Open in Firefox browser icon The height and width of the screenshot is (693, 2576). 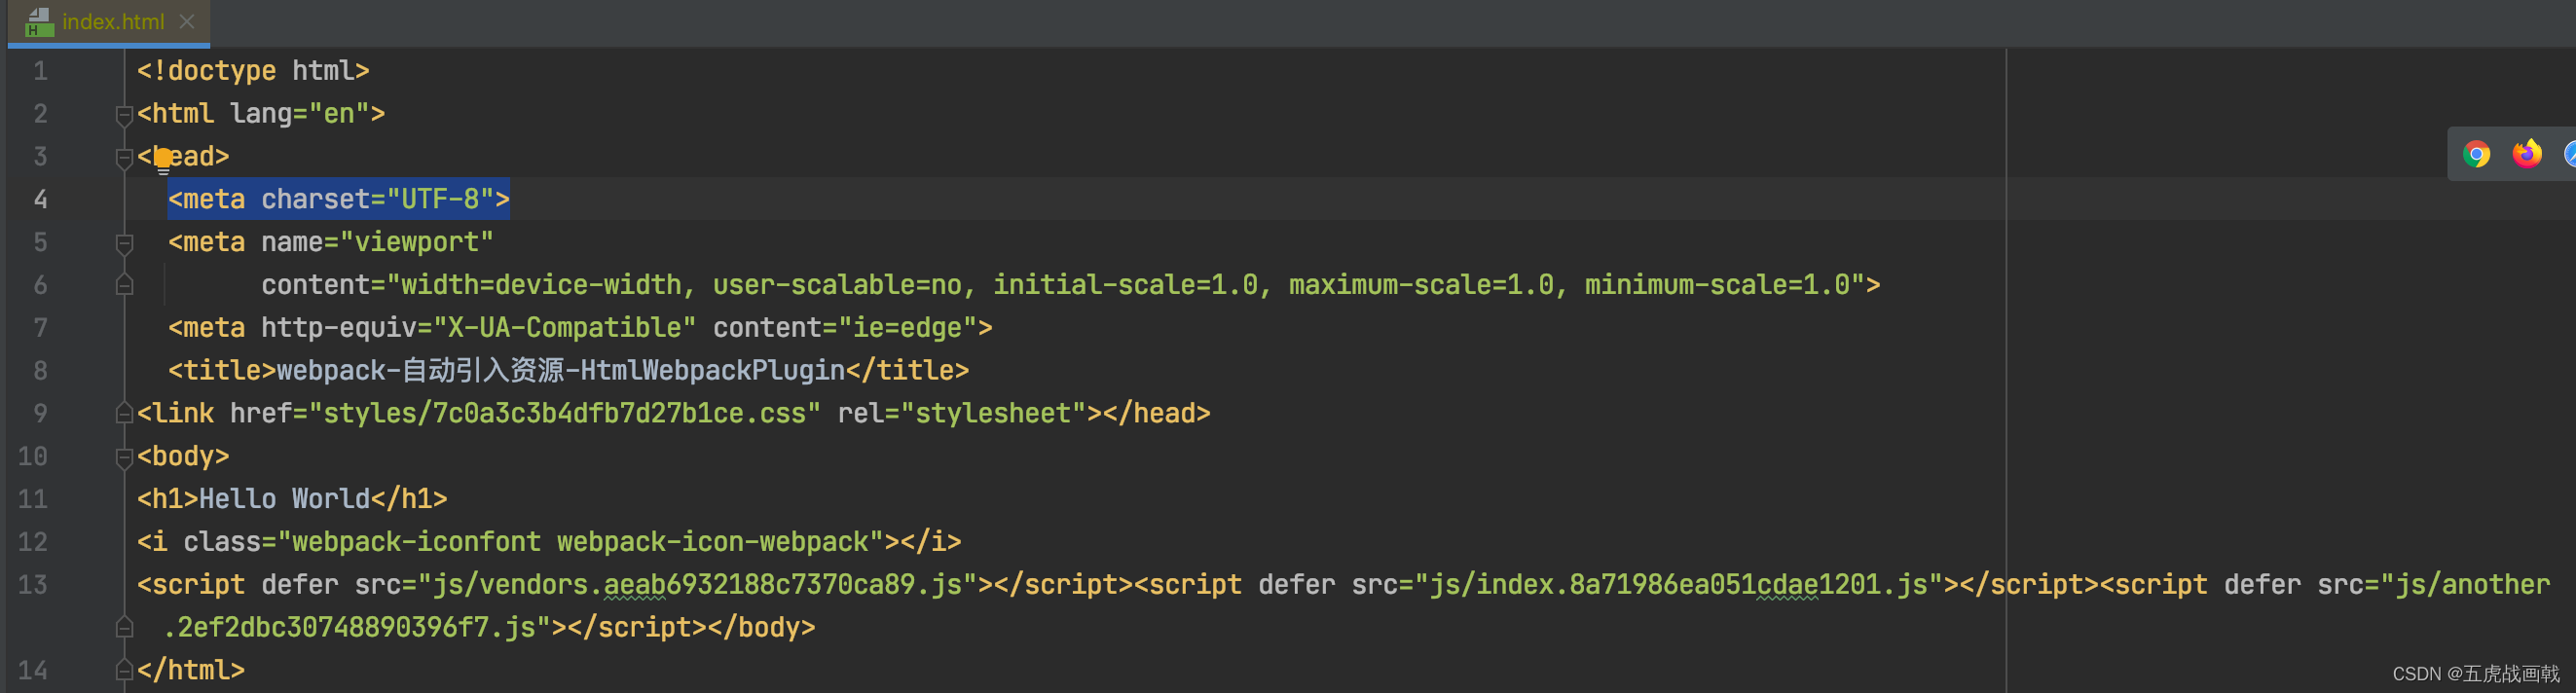(2527, 154)
